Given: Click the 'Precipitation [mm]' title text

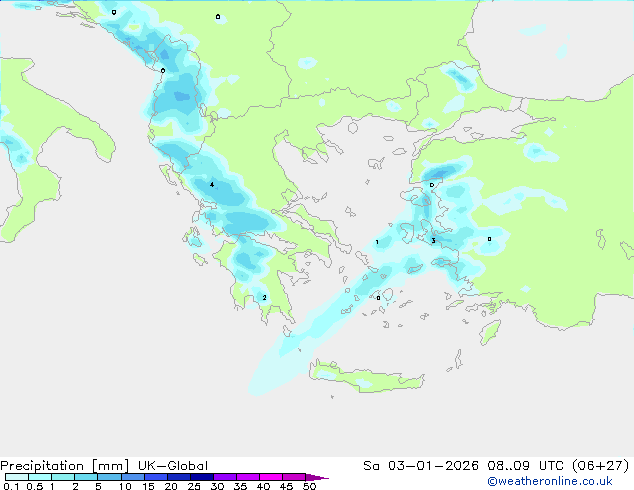Looking at the screenshot, I should click(x=64, y=466).
